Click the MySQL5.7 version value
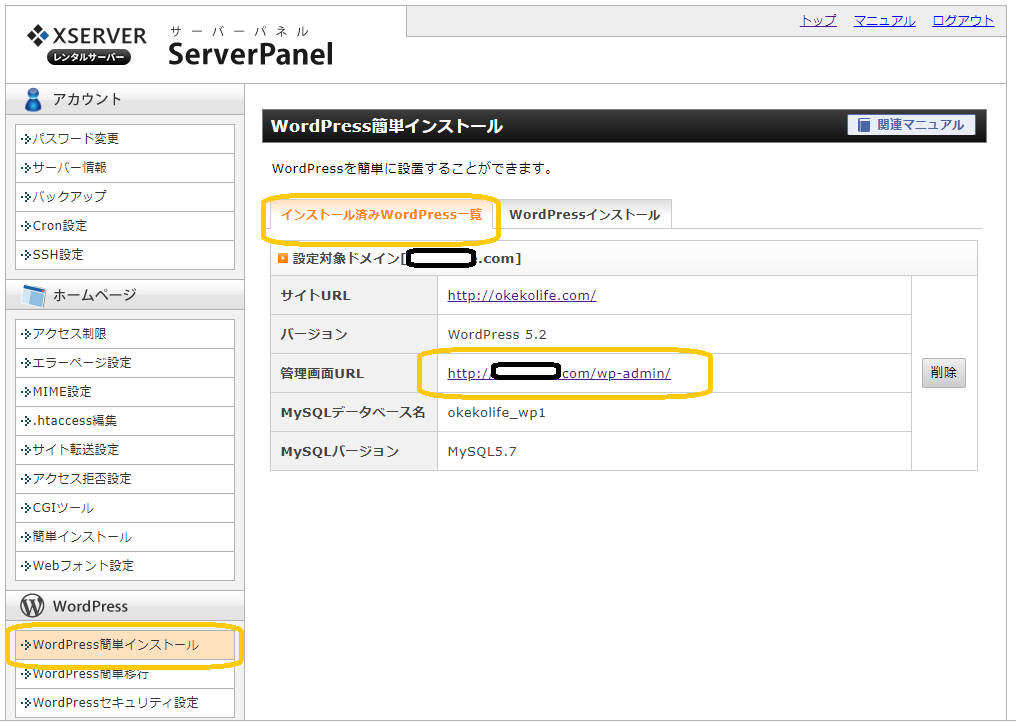Viewport: 1016px width, 723px height. pyautogui.click(x=482, y=451)
